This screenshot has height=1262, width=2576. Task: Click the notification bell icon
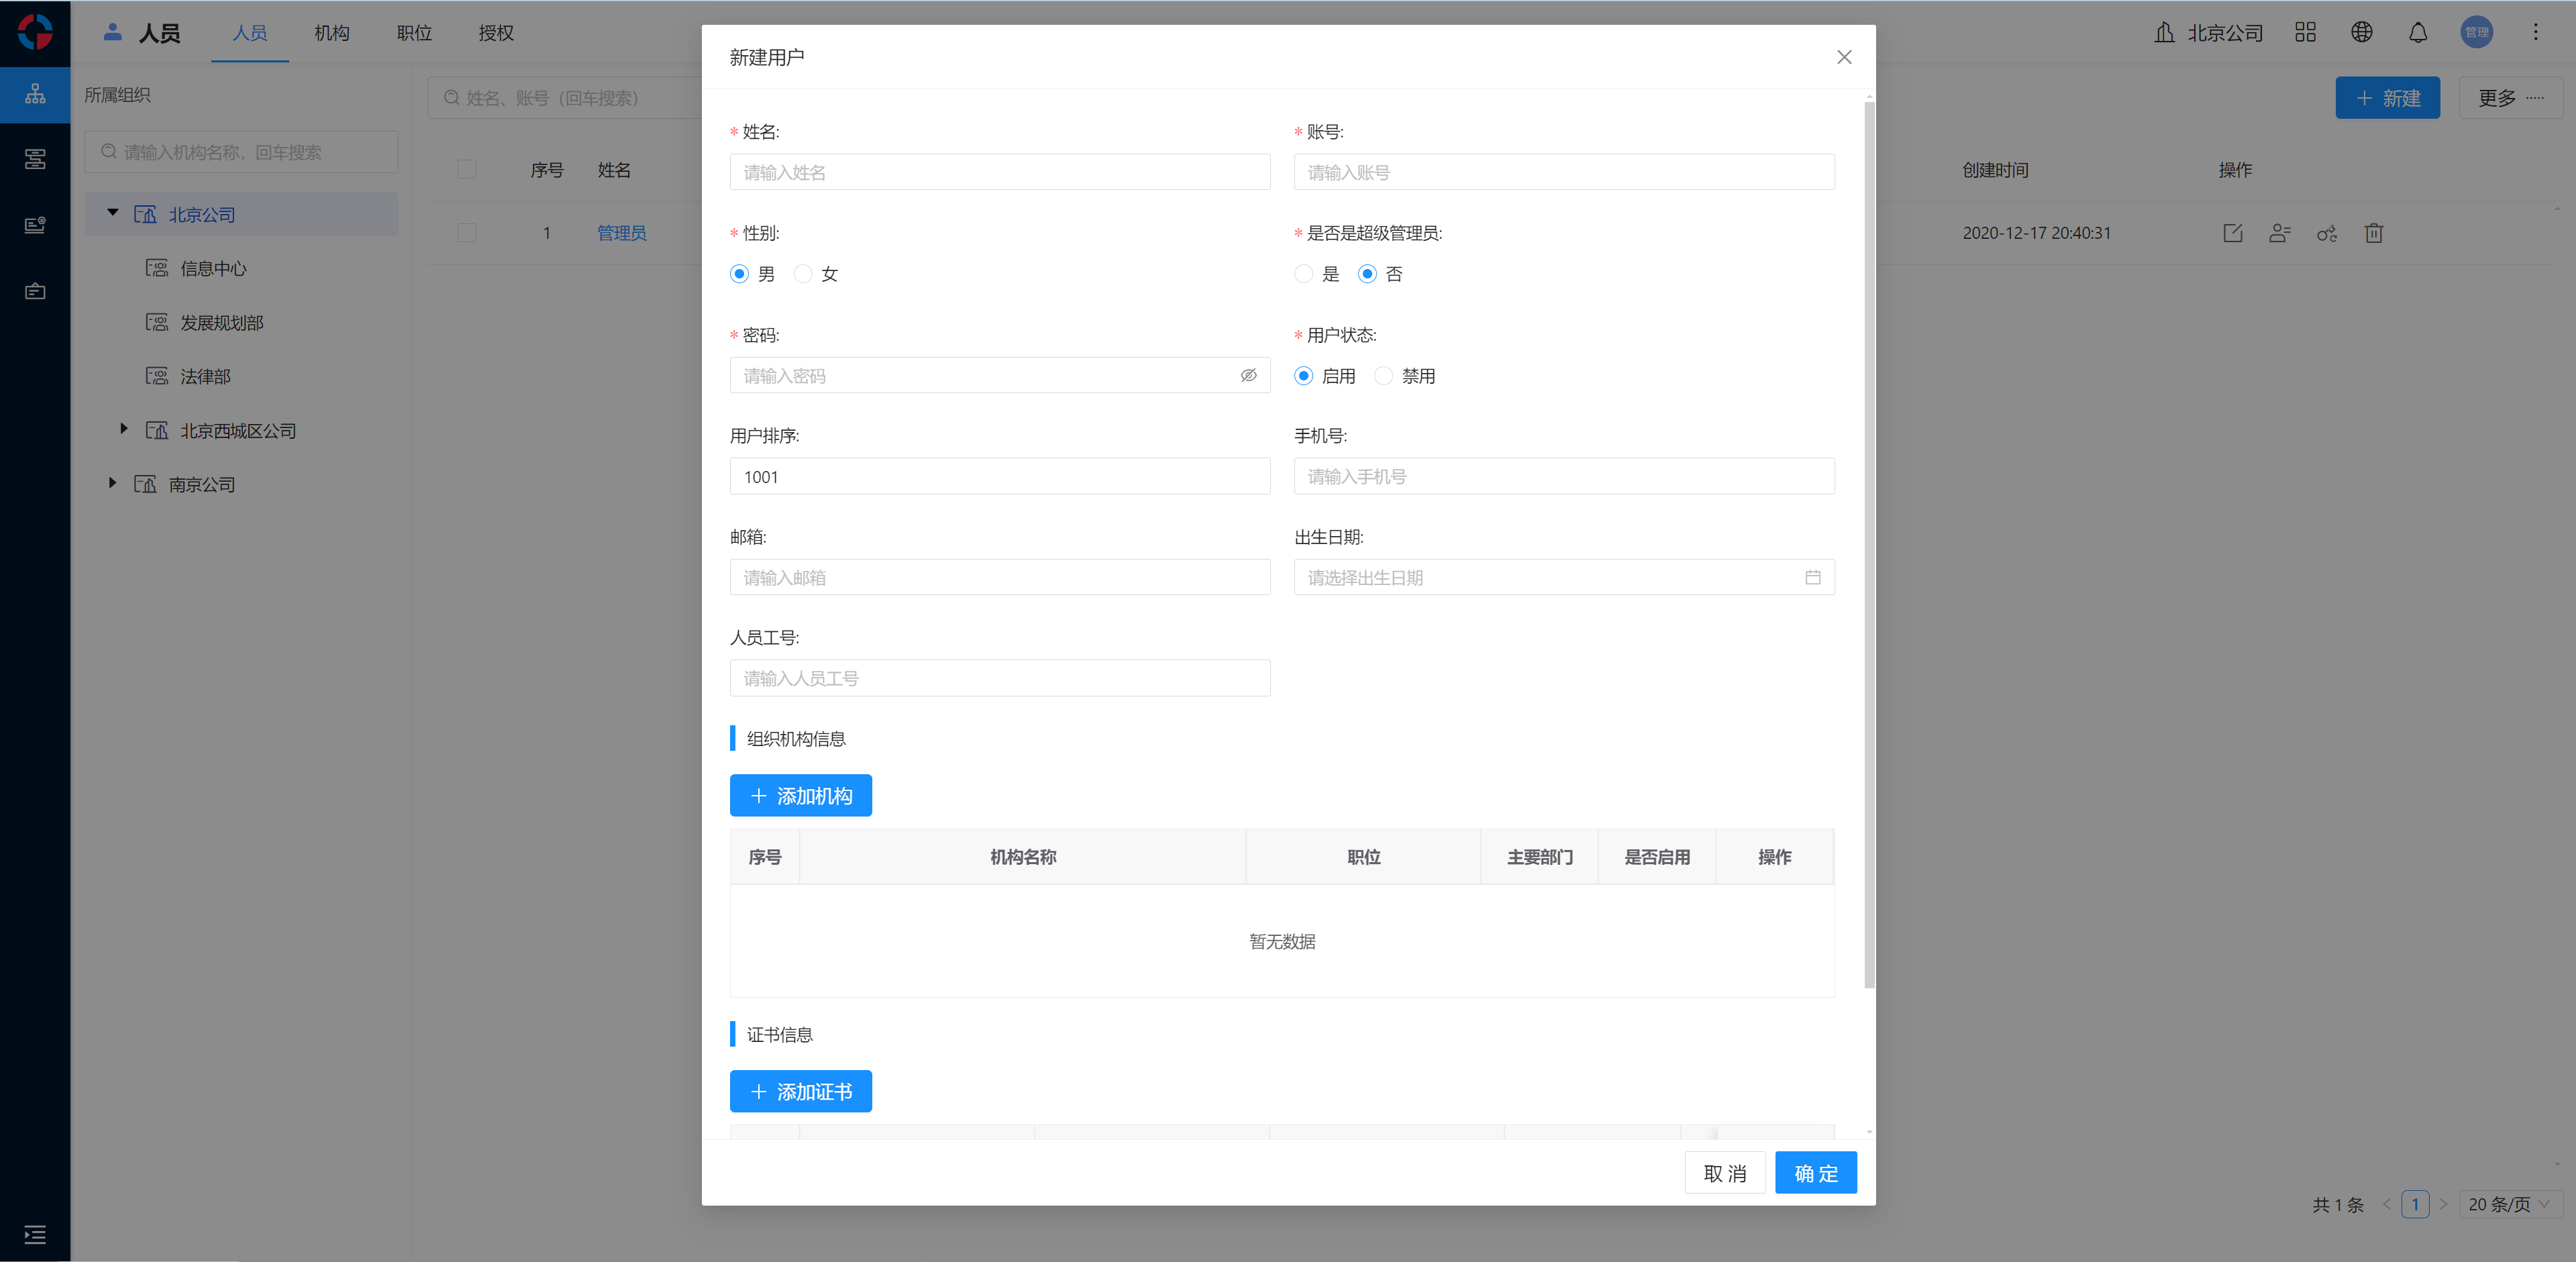click(x=2417, y=33)
